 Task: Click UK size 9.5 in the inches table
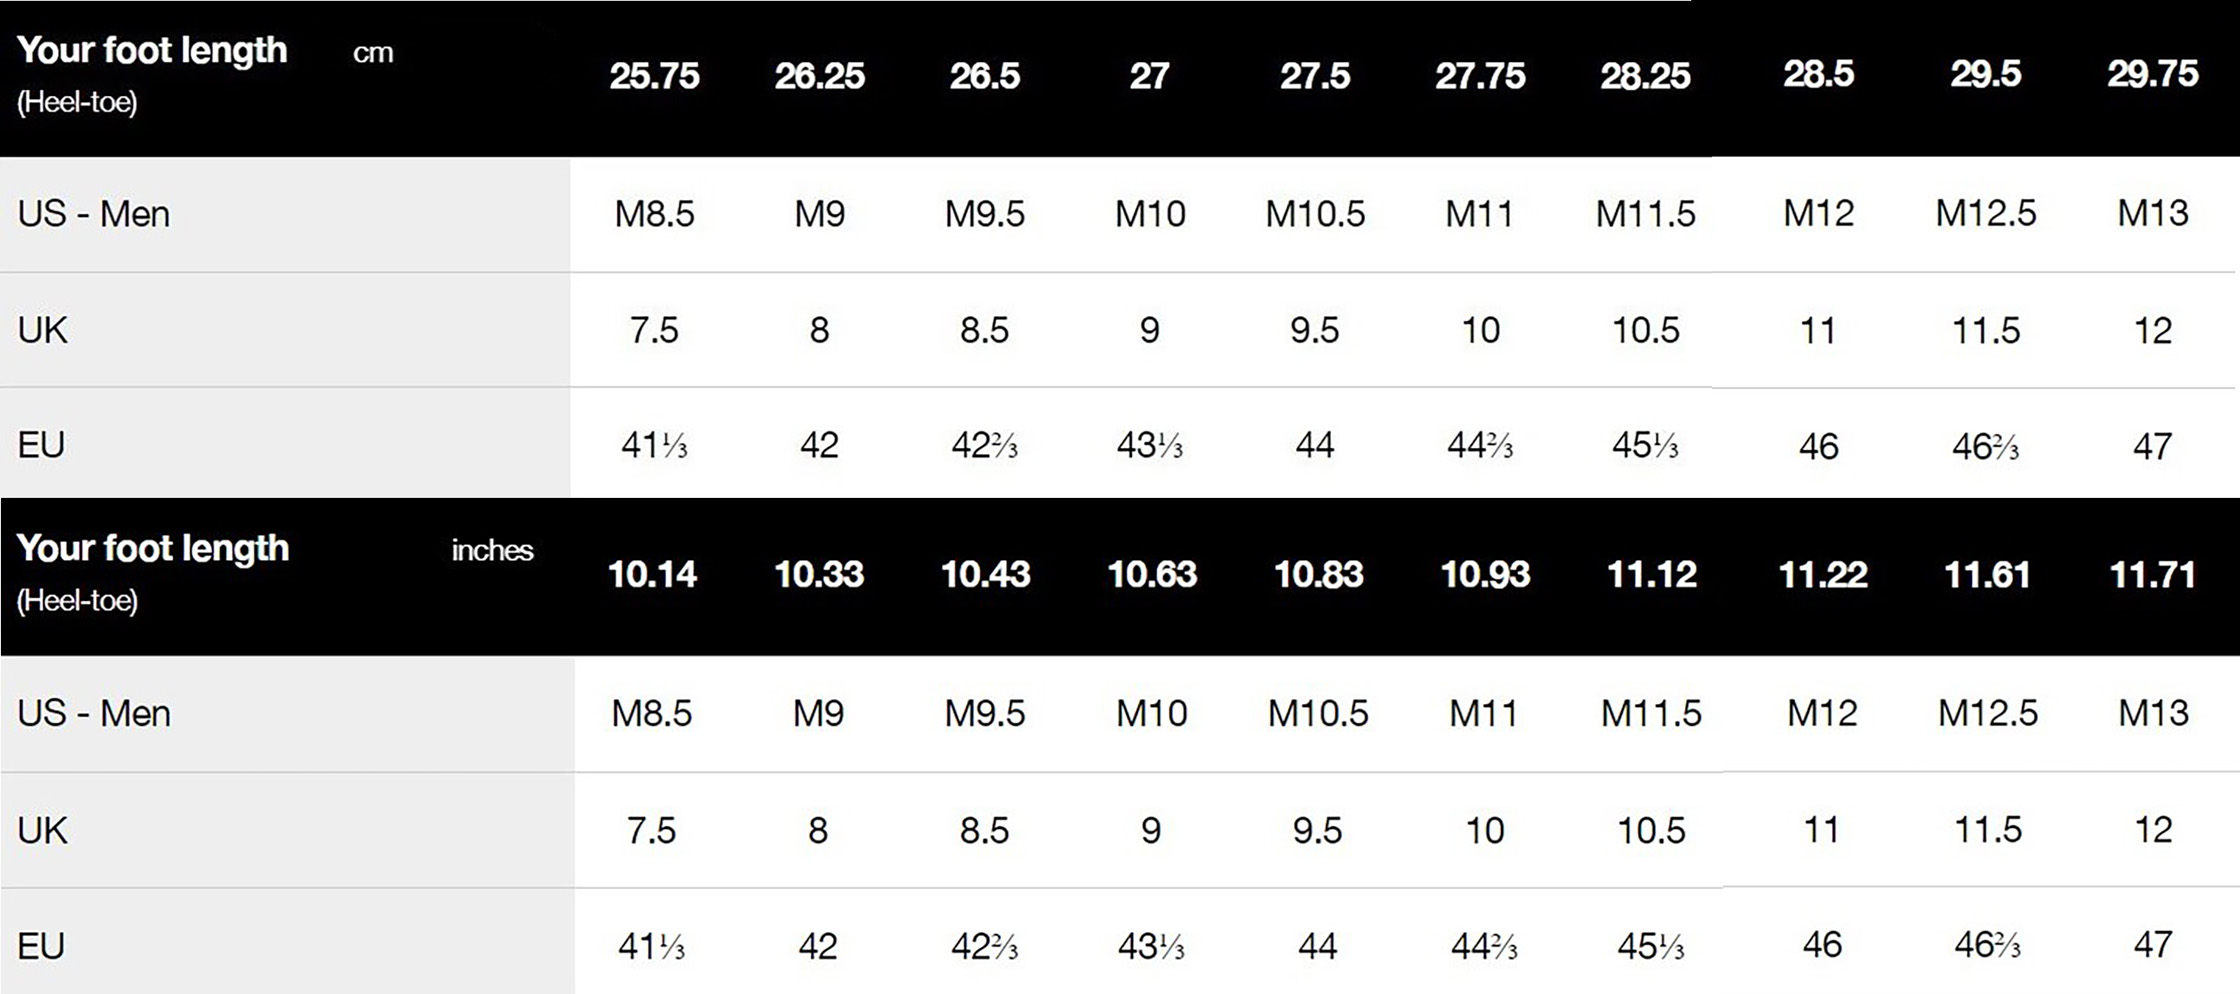(1317, 831)
